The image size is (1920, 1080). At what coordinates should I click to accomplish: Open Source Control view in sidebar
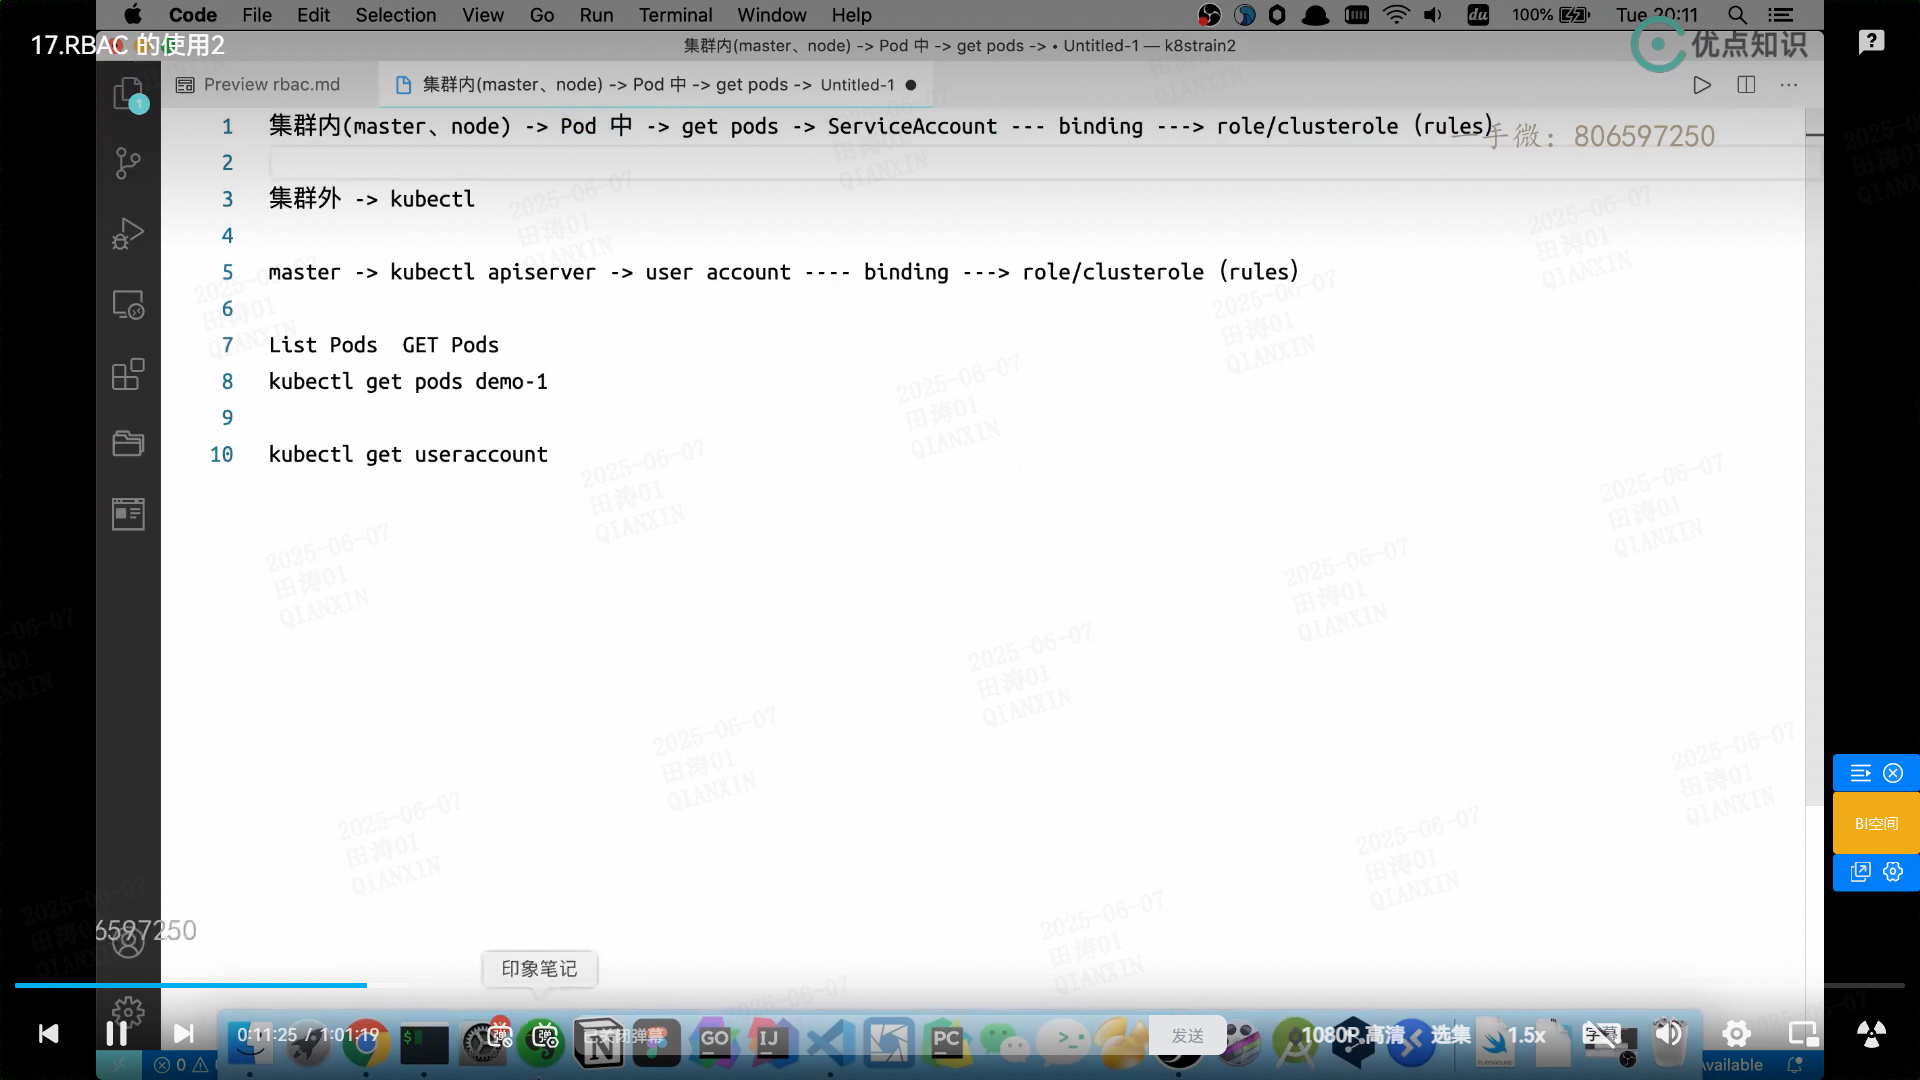tap(128, 163)
